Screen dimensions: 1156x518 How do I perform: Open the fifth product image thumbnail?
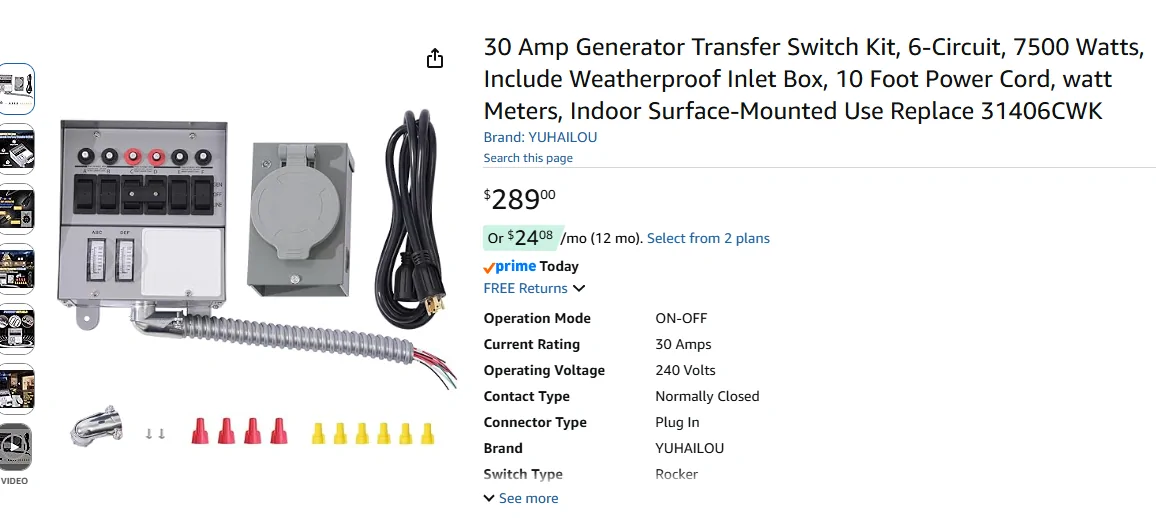point(16,329)
